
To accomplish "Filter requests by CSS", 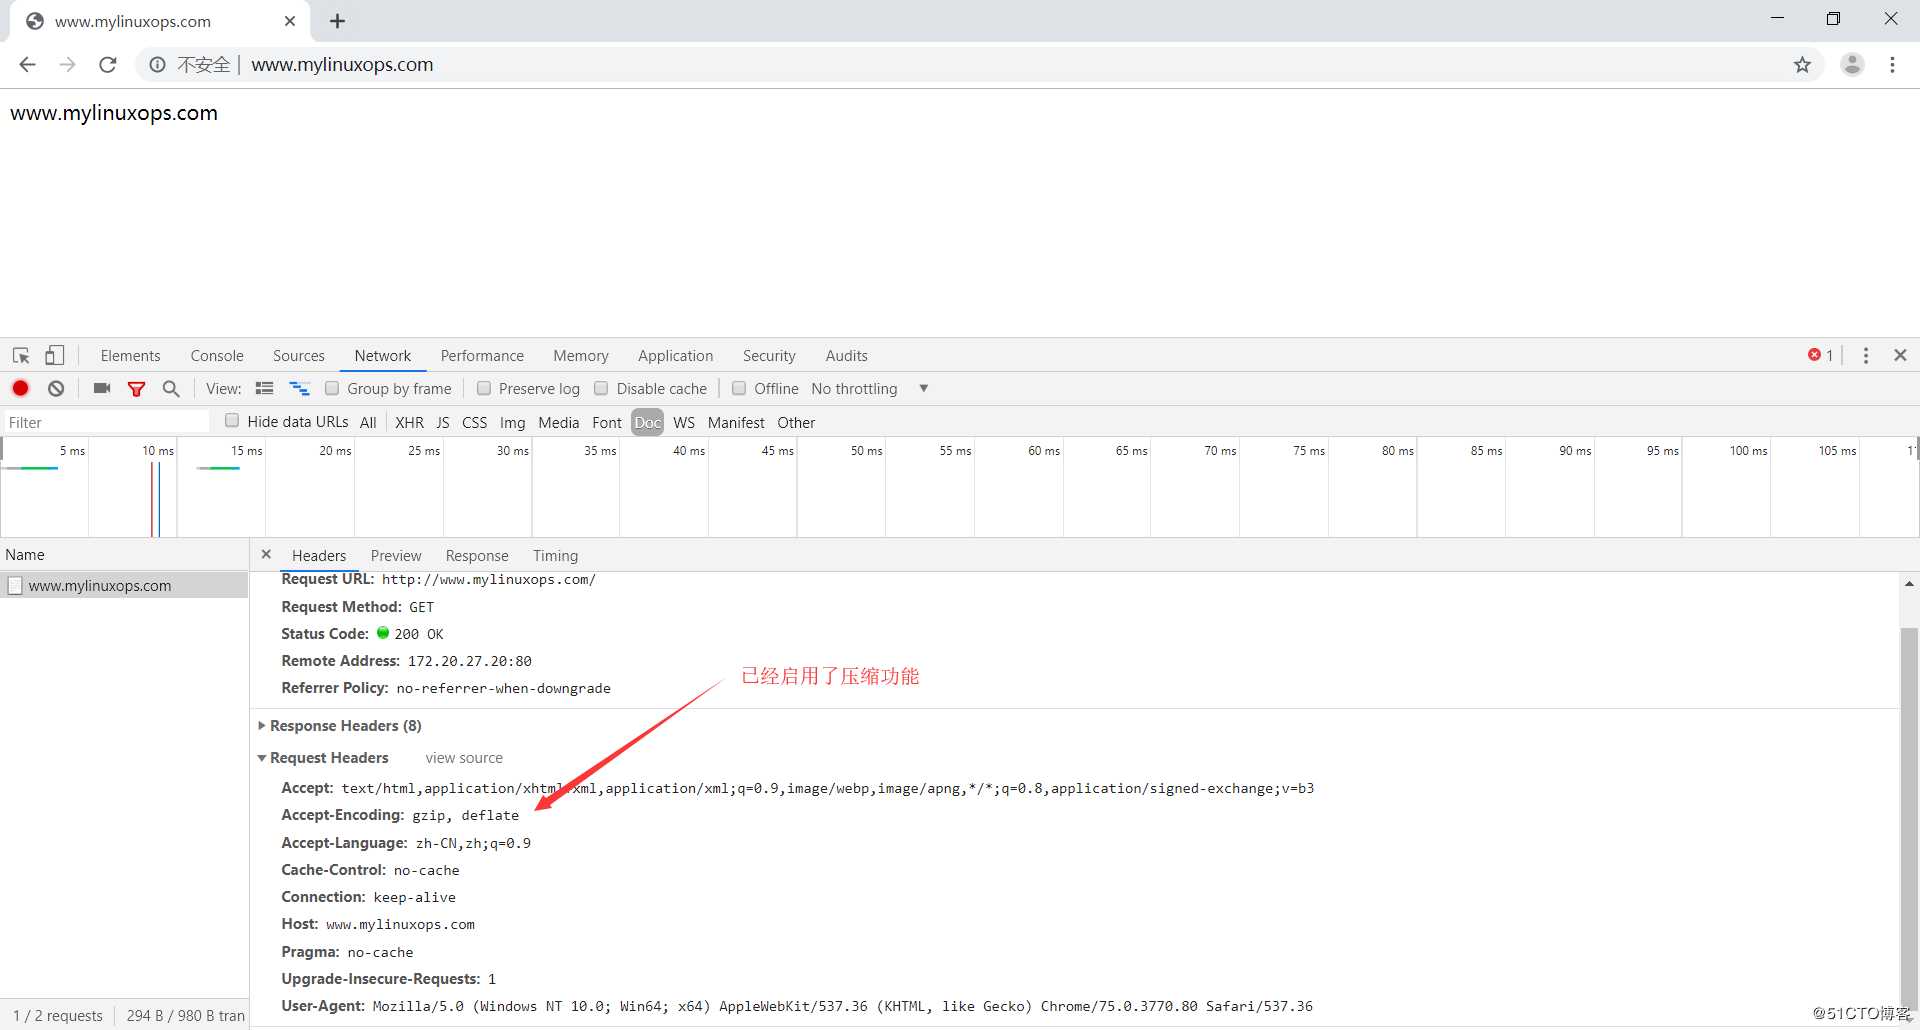I will tap(475, 423).
